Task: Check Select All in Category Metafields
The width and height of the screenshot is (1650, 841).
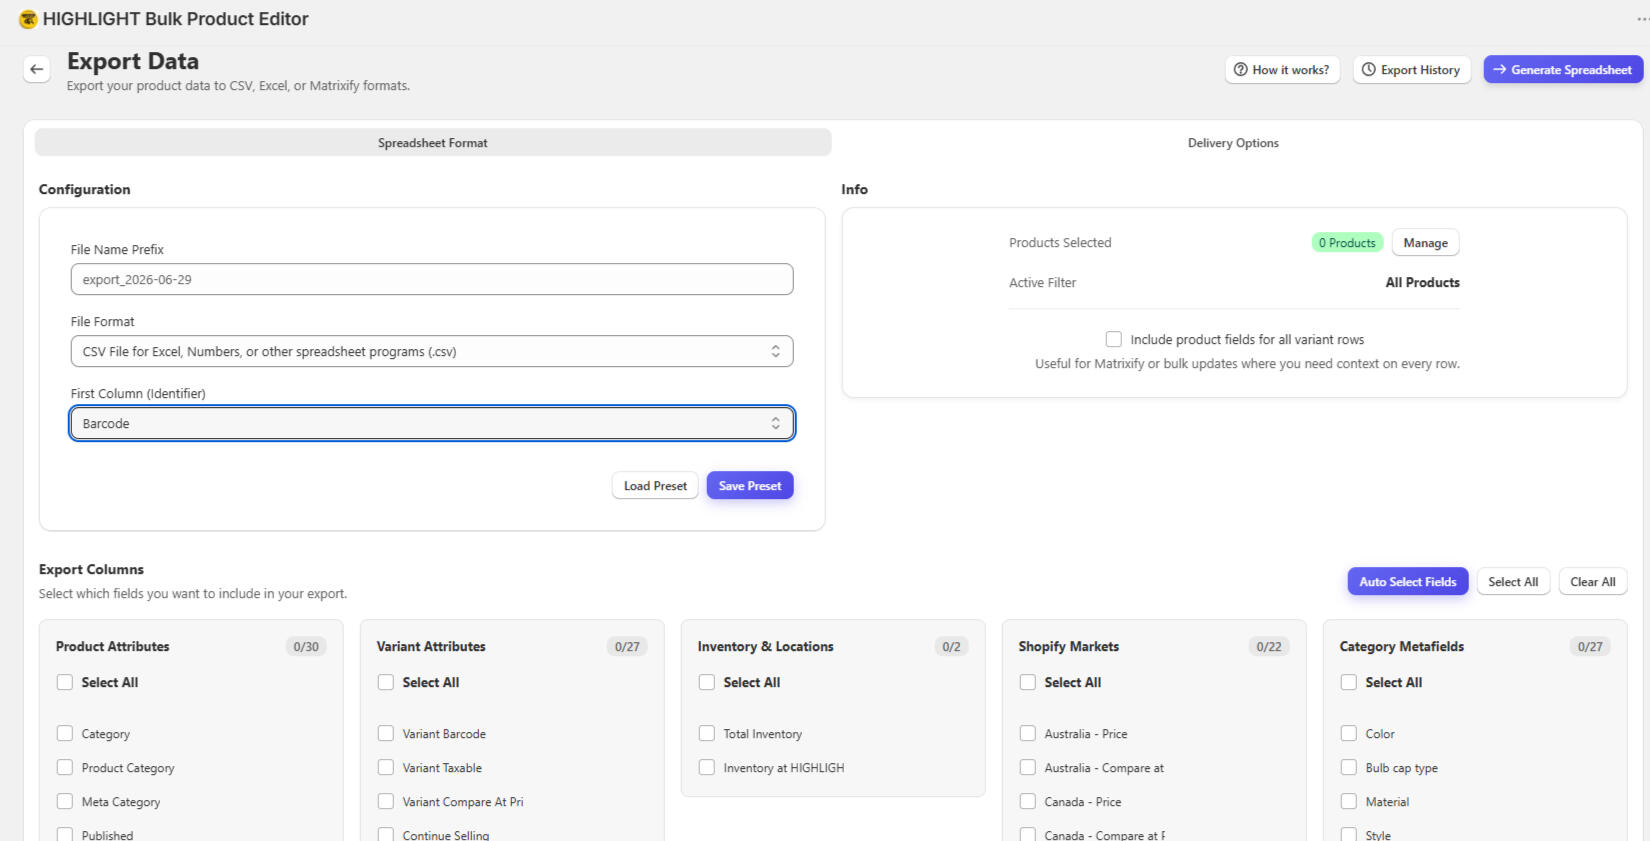Action: [x=1349, y=682]
